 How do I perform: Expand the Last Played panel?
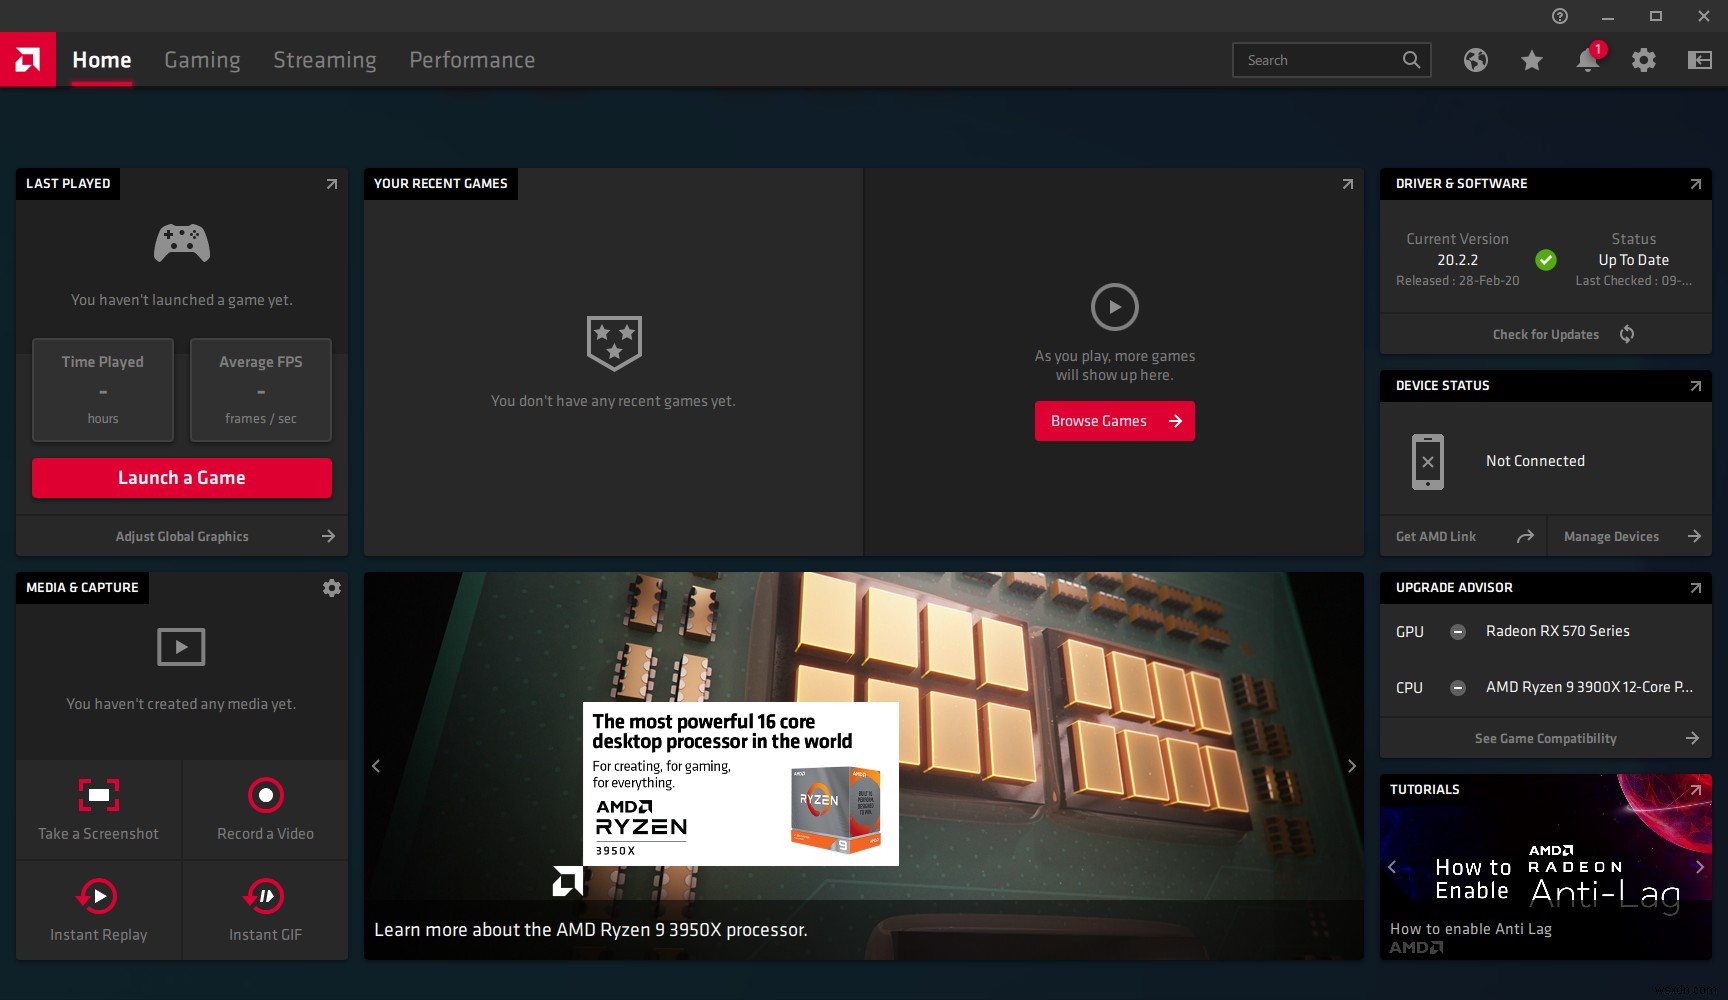(332, 184)
